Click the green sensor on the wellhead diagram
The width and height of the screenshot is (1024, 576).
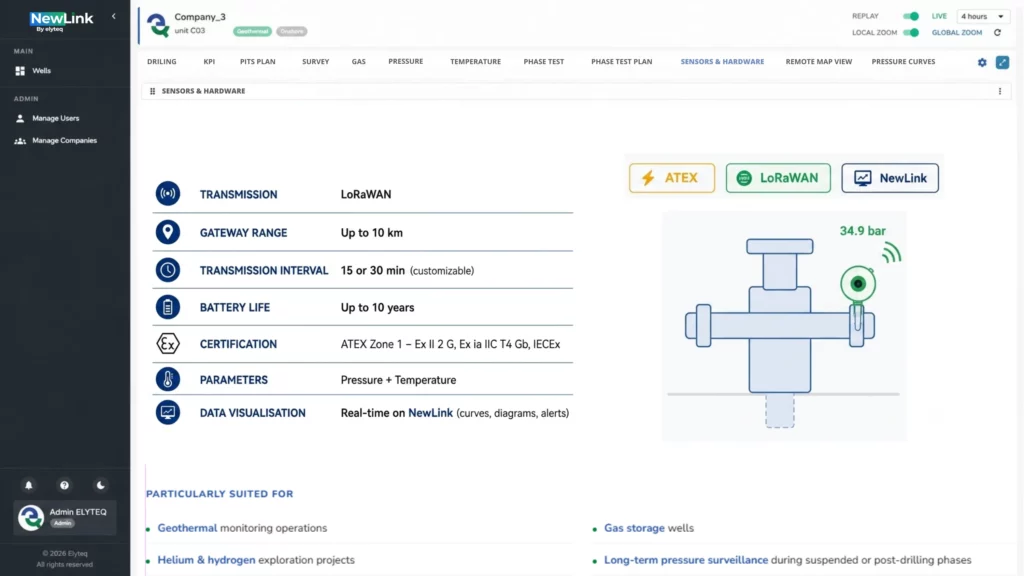tap(858, 284)
